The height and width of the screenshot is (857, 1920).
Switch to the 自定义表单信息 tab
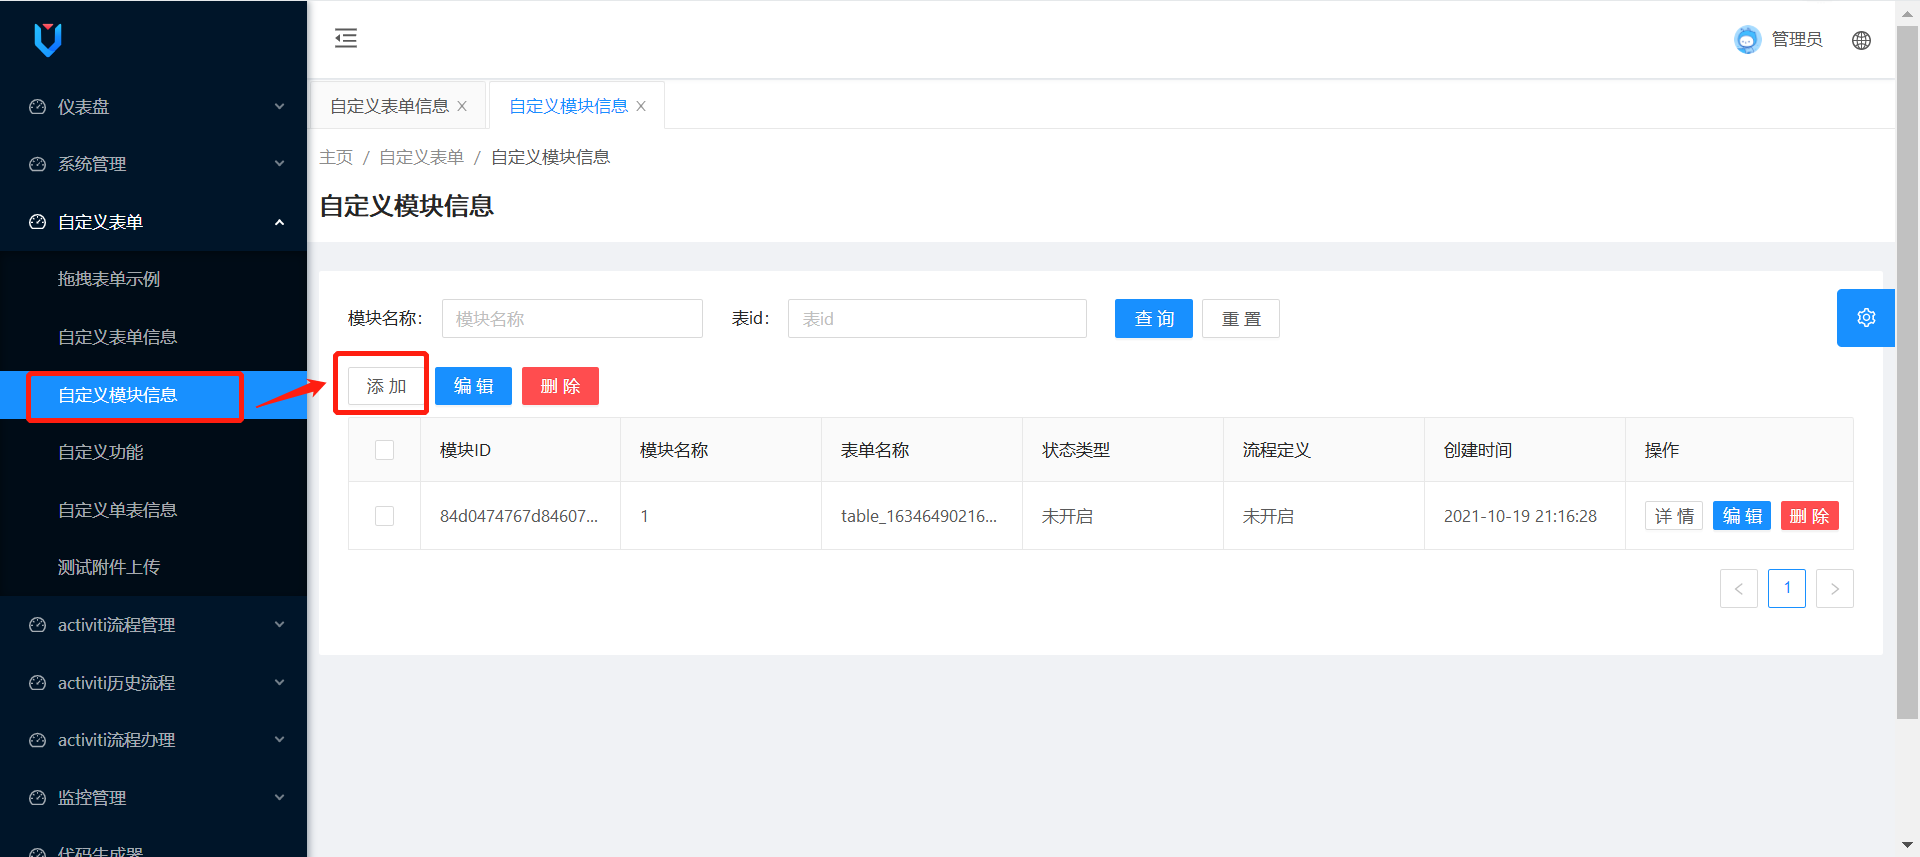pyautogui.click(x=389, y=106)
